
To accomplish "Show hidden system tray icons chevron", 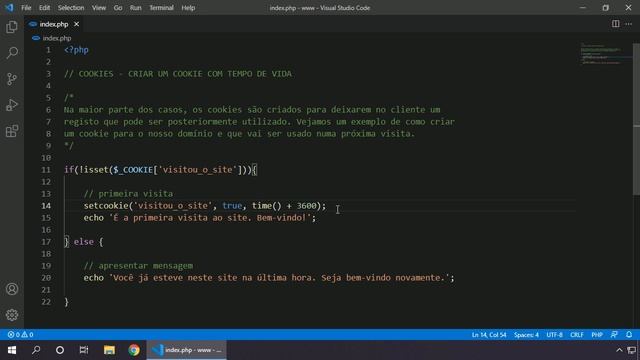I will [x=619, y=350].
